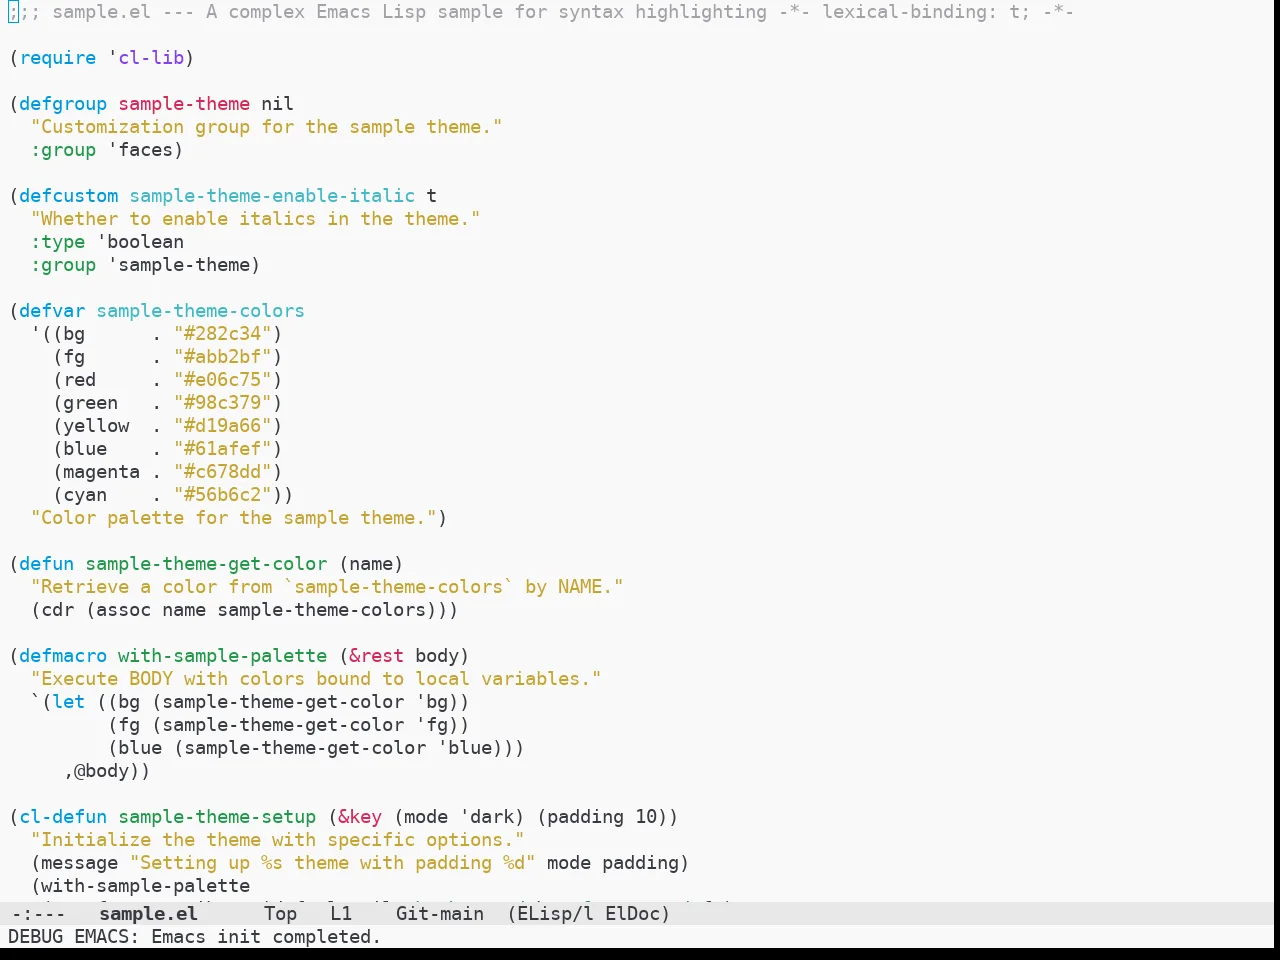Click the buffer name sample.el in mode line

tap(148, 913)
